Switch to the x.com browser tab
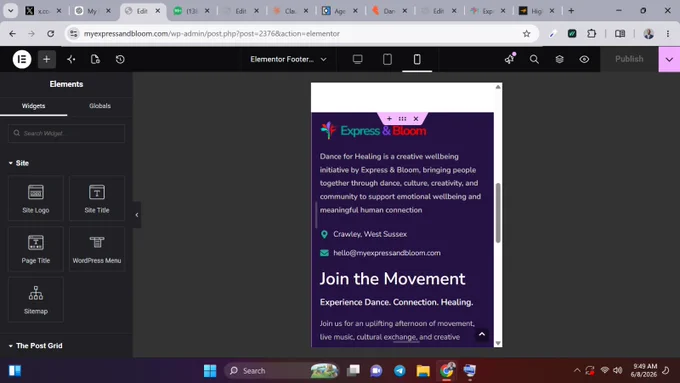 43,11
